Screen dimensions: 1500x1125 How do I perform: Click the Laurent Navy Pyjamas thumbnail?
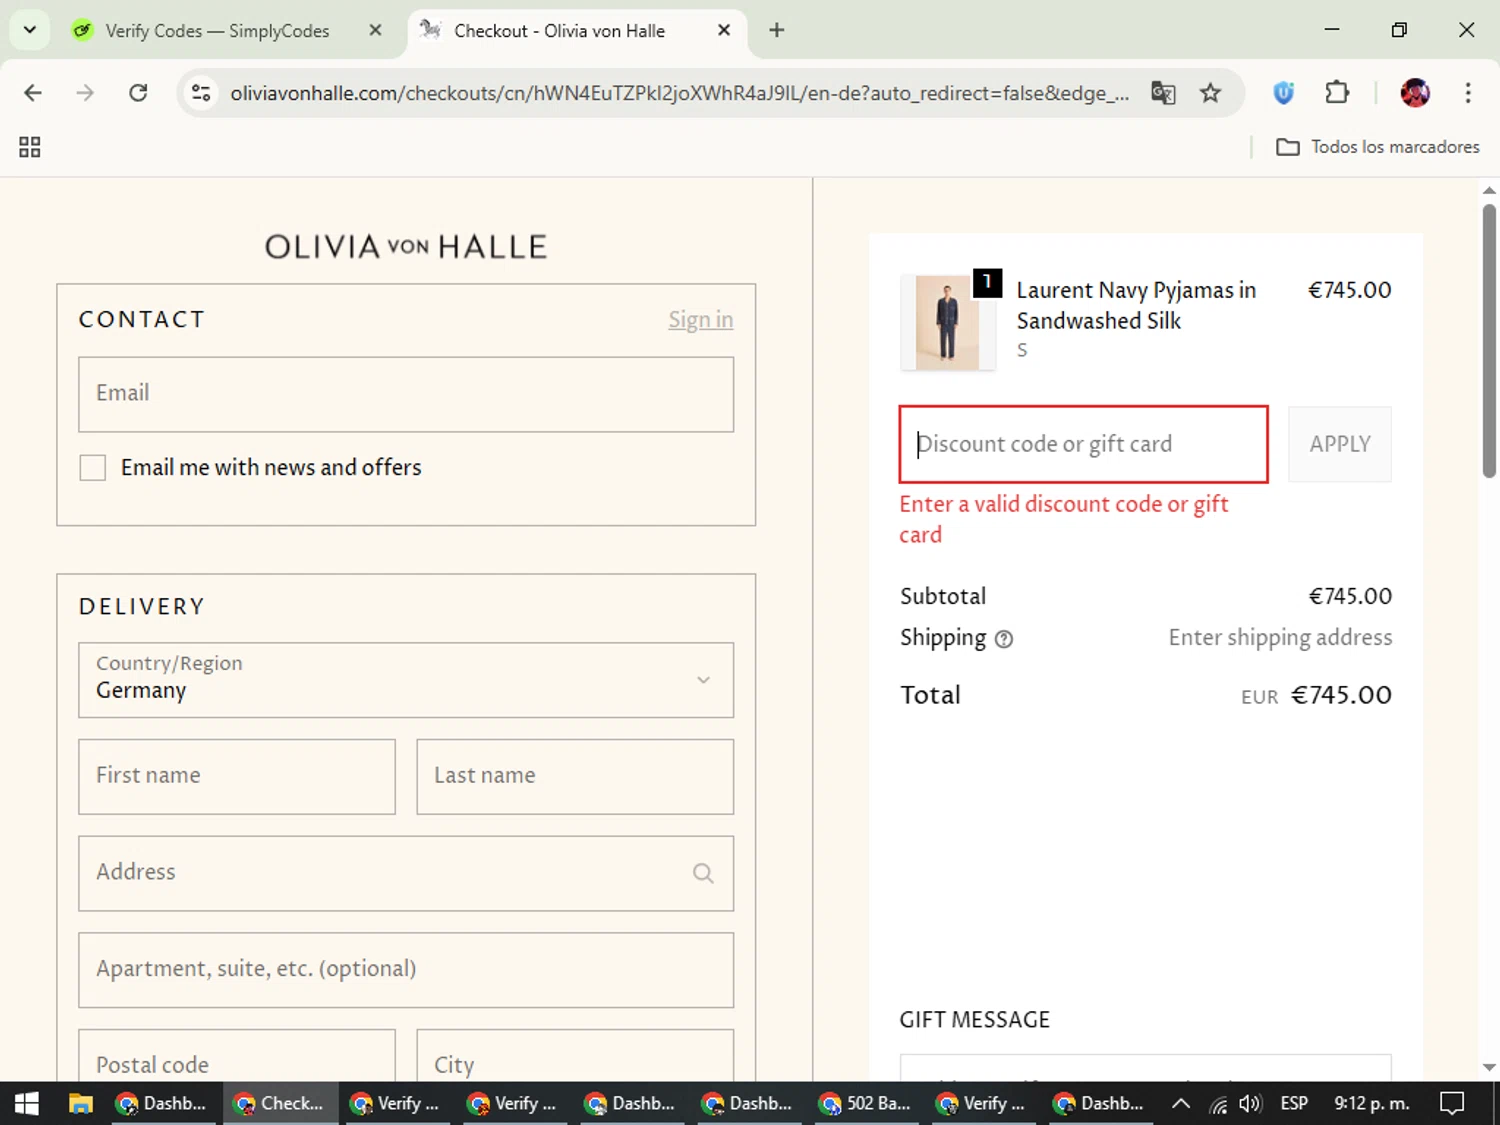click(x=947, y=322)
